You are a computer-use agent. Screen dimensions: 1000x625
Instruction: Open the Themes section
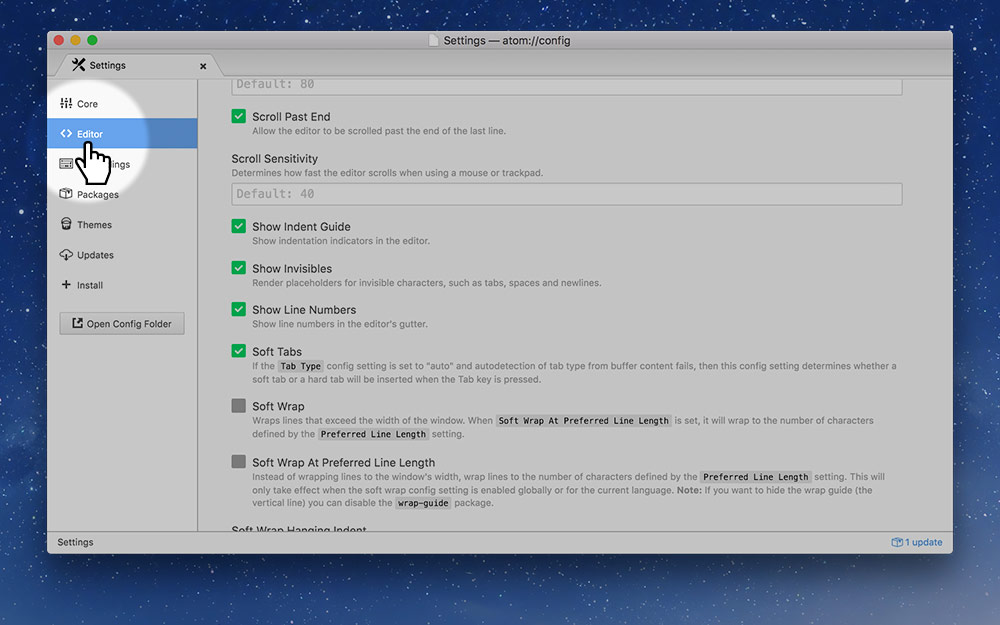tap(122, 224)
